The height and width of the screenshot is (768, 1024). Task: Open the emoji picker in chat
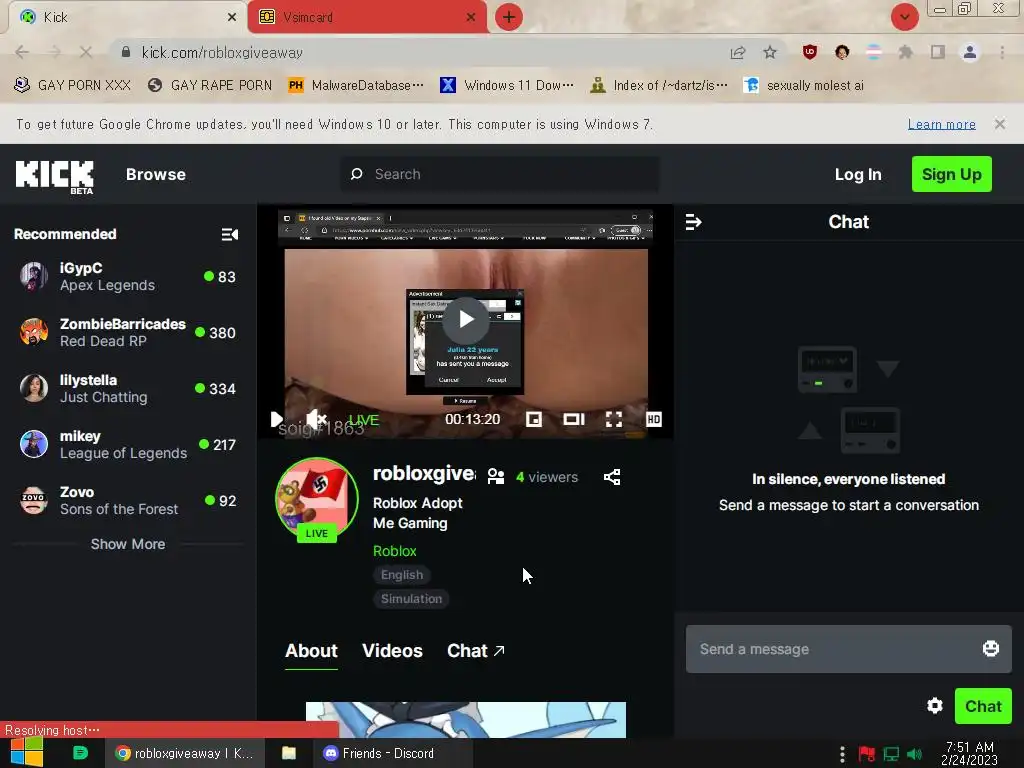(x=991, y=648)
